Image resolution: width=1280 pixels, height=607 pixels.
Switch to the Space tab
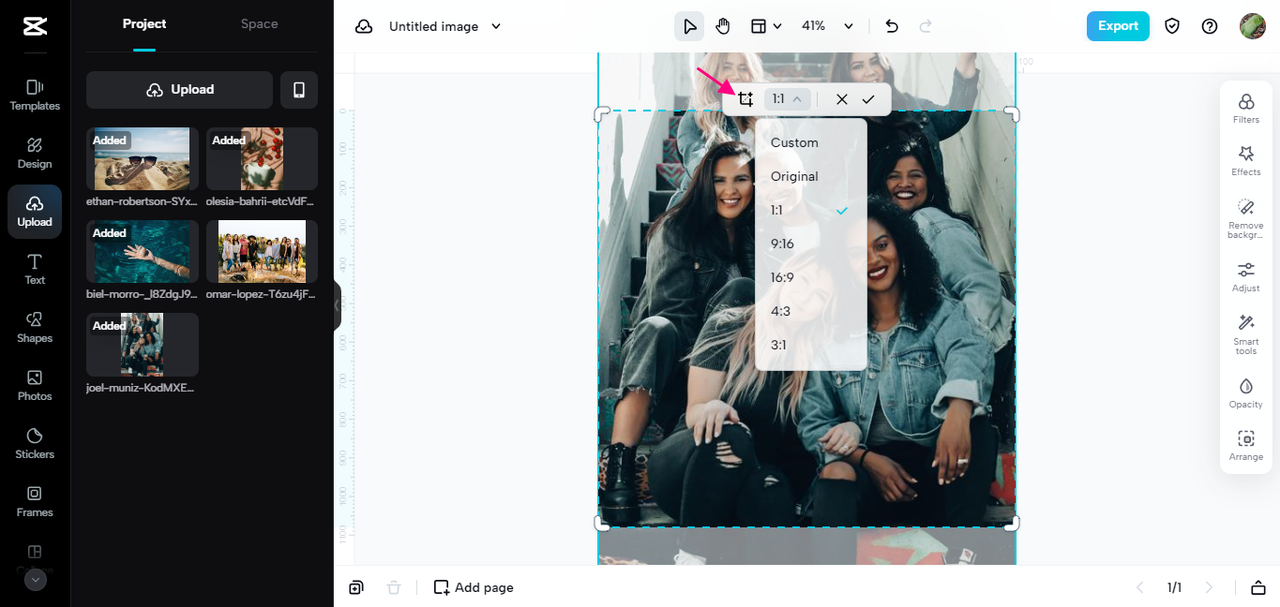pos(259,24)
